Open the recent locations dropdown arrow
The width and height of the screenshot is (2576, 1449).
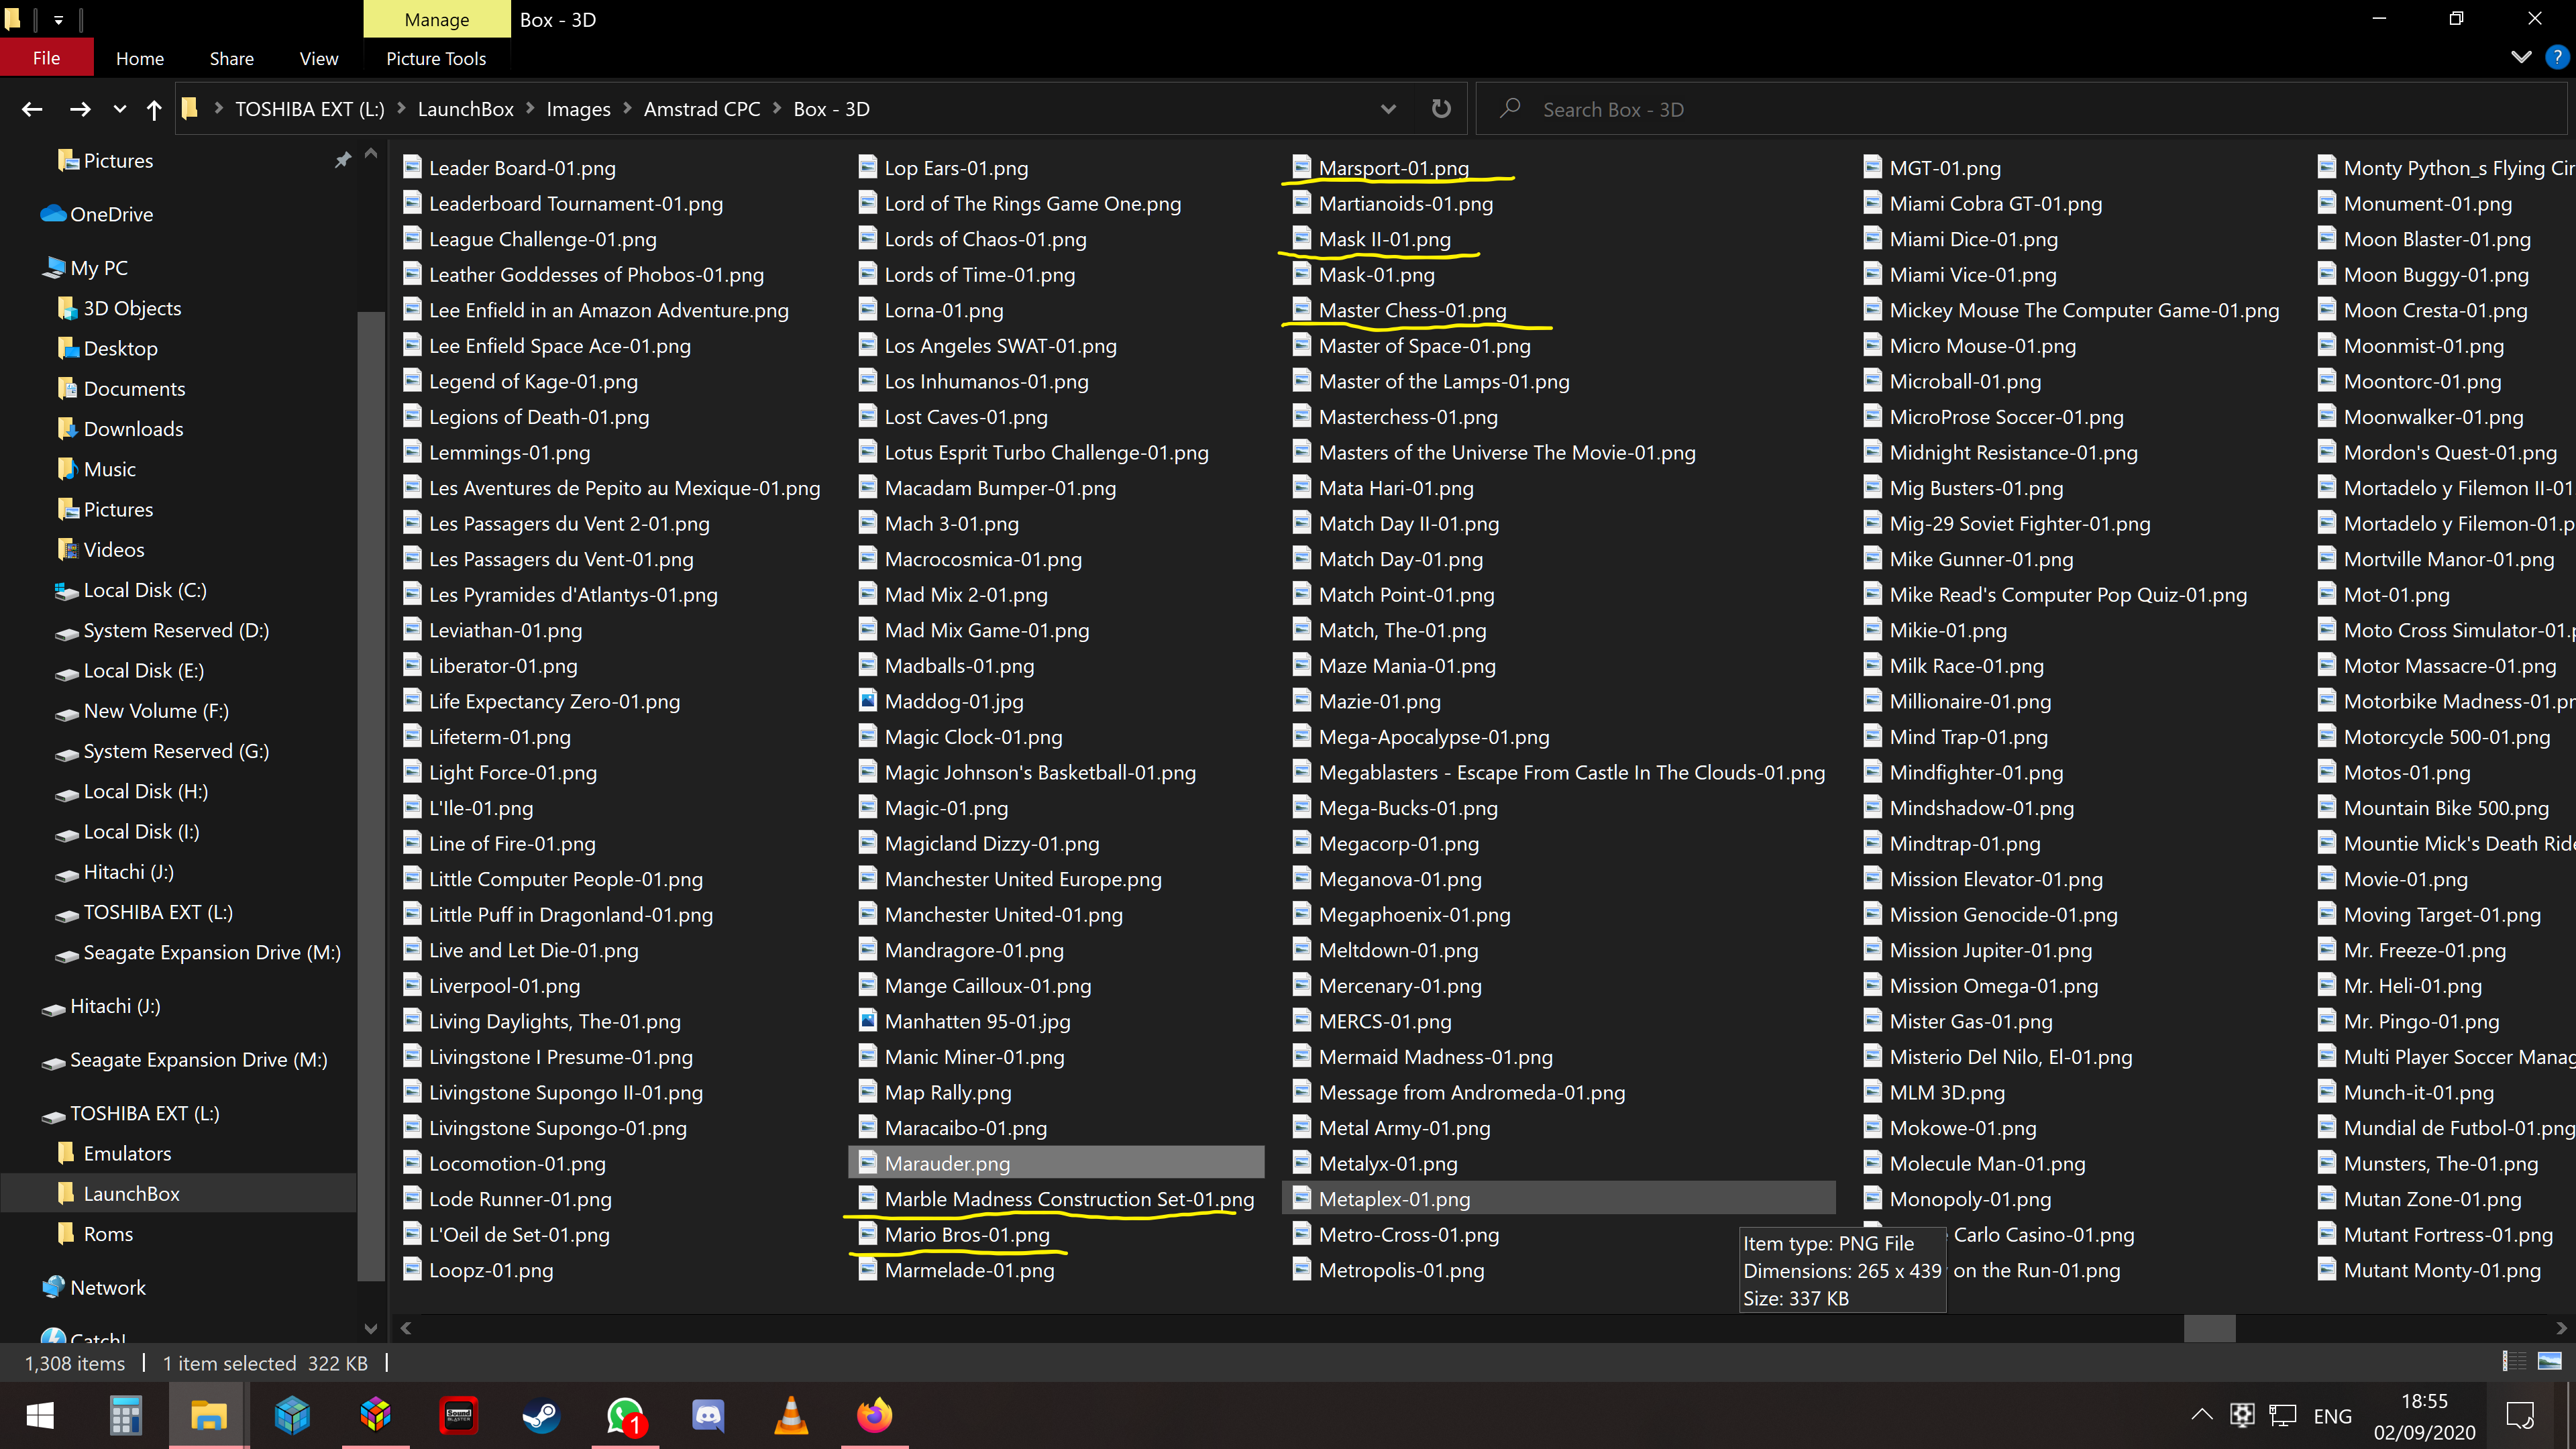click(x=120, y=109)
